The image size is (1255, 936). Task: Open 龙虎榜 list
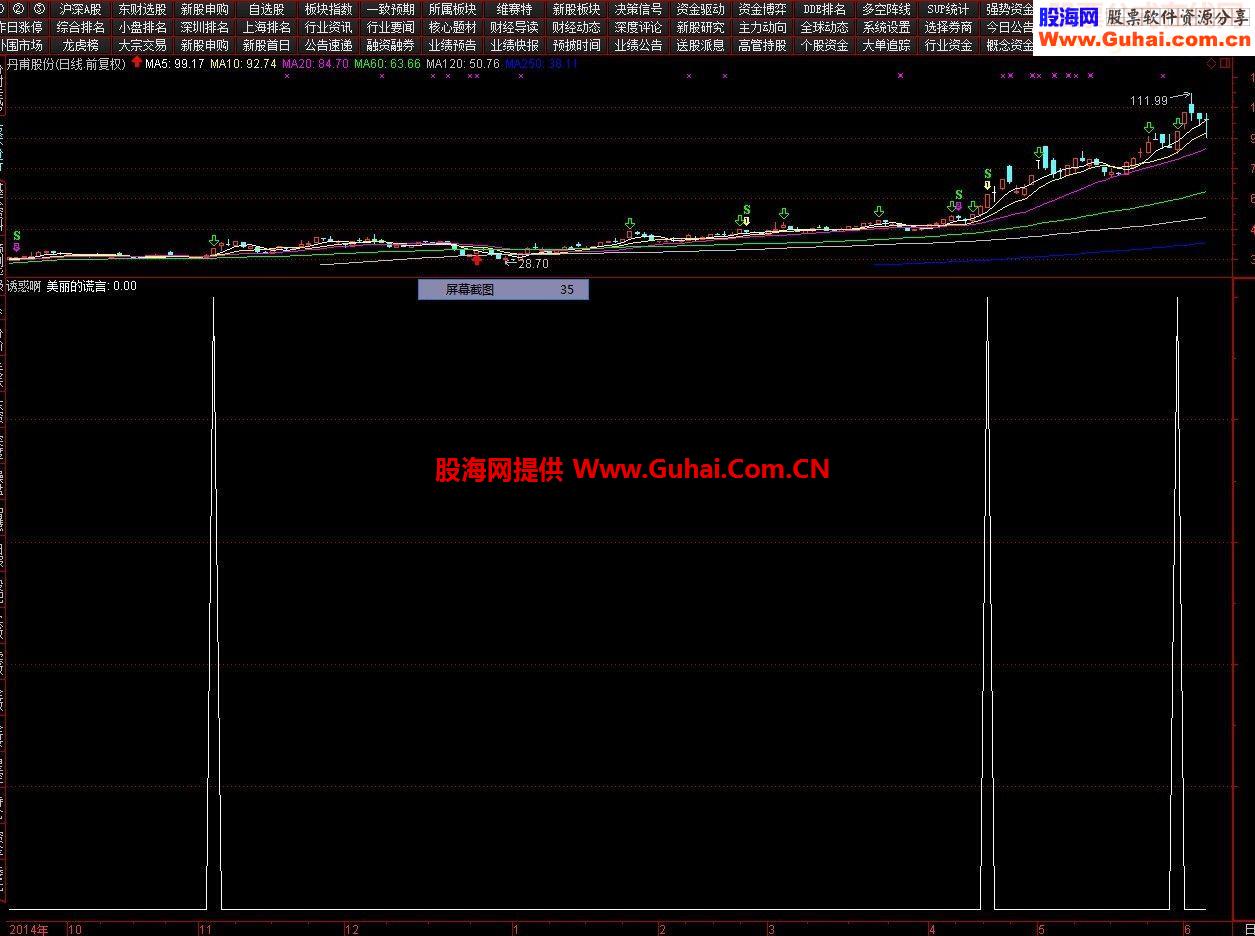pos(81,45)
